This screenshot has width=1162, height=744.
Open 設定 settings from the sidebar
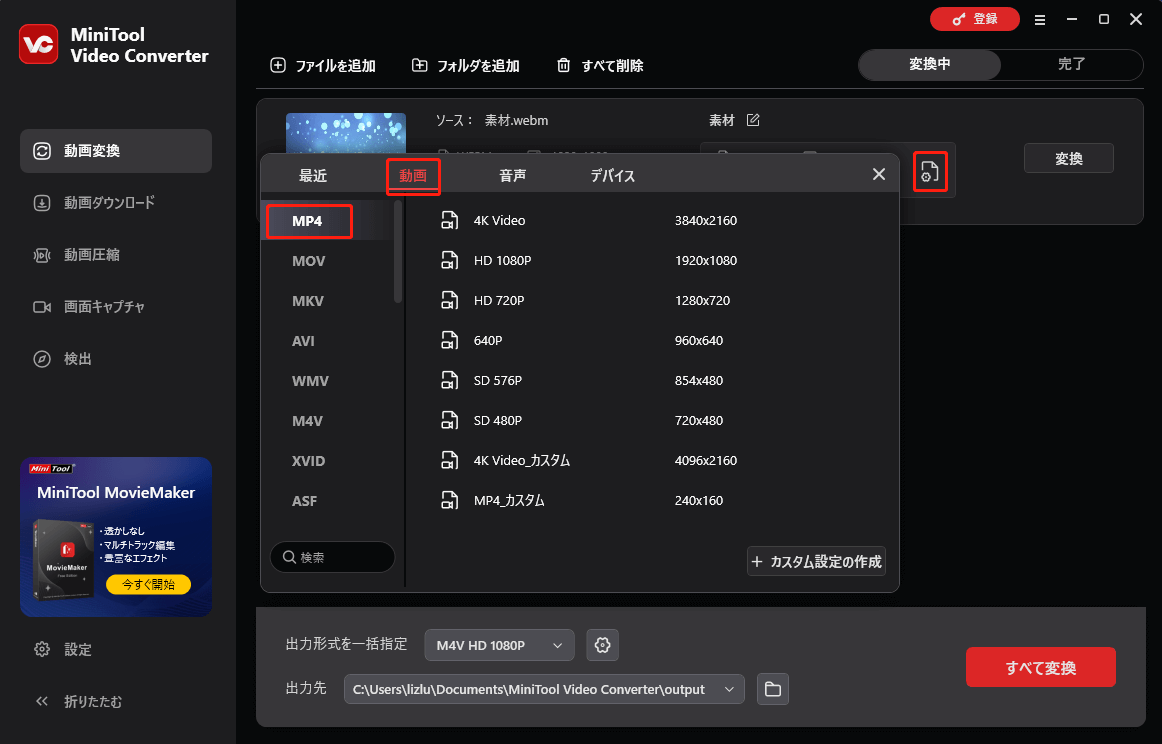pyautogui.click(x=64, y=649)
